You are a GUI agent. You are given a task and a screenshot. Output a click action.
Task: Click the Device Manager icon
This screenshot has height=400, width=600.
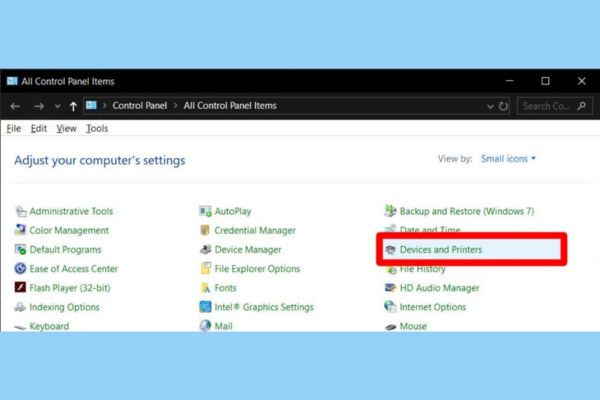coord(205,250)
